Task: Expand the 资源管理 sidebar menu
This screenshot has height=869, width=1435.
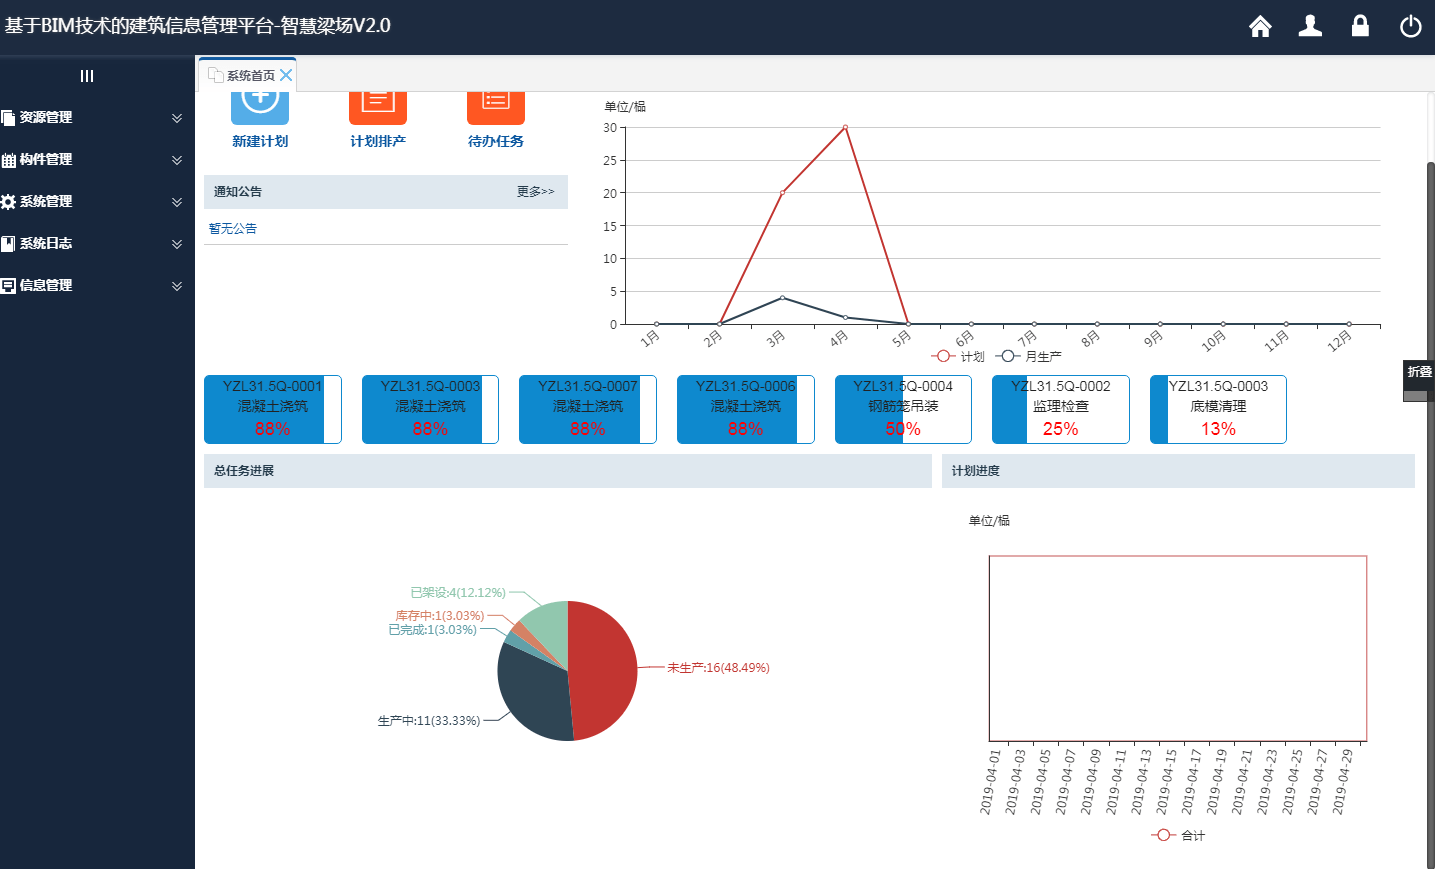Action: [90, 118]
